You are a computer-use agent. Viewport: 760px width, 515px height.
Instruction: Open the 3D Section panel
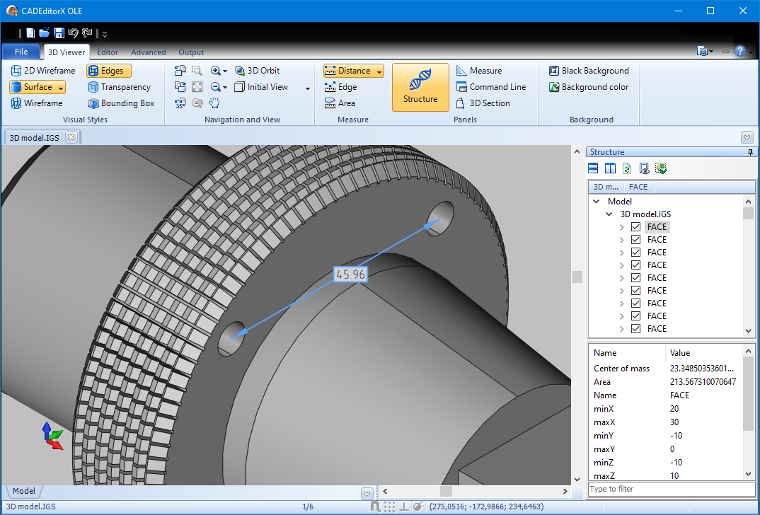point(483,103)
